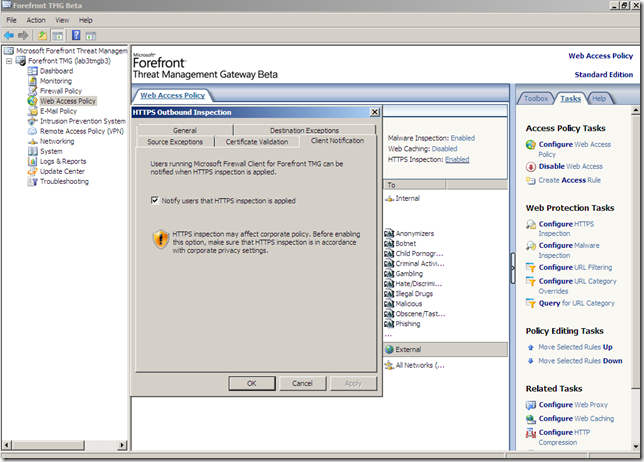Click the Monitoring node icon
The width and height of the screenshot is (644, 462).
[32, 81]
